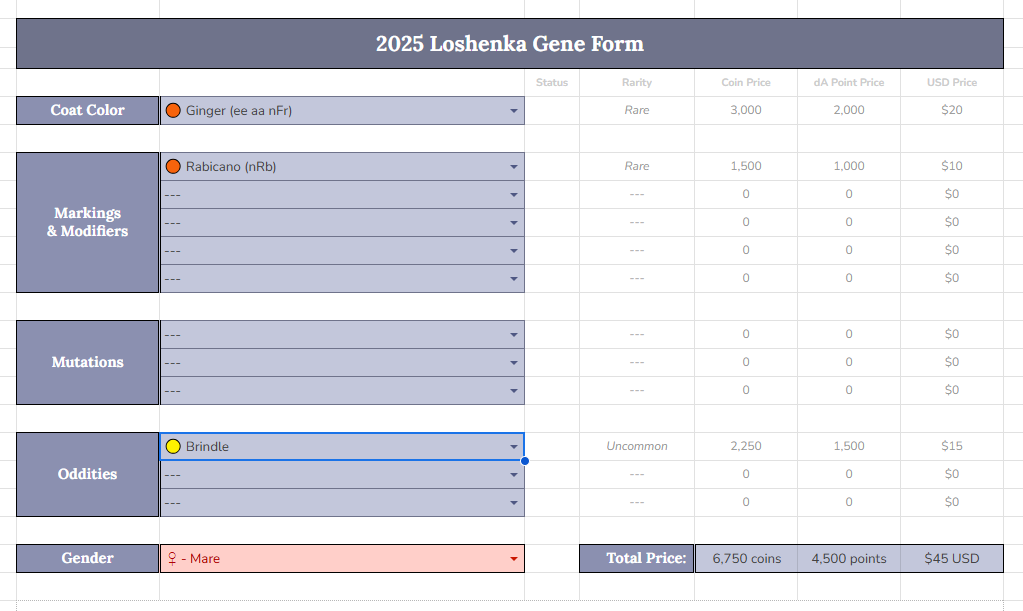Select the 4,500 points total cell
The width and height of the screenshot is (1023, 611).
pos(849,559)
